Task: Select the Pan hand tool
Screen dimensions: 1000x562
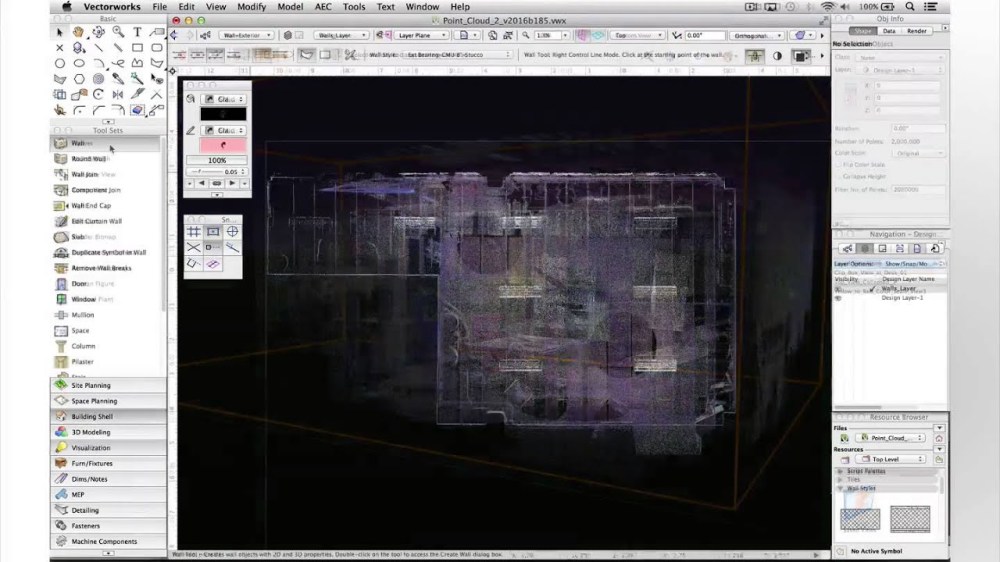Action: pyautogui.click(x=79, y=33)
